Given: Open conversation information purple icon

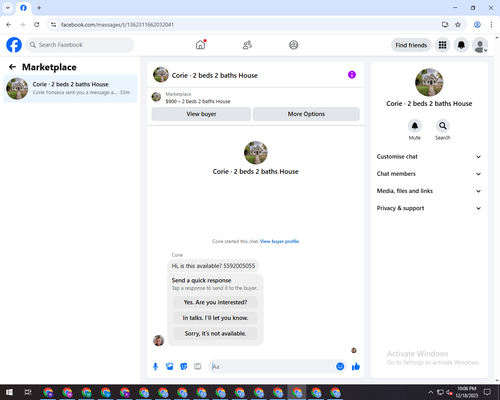Looking at the screenshot, I should tap(352, 75).
